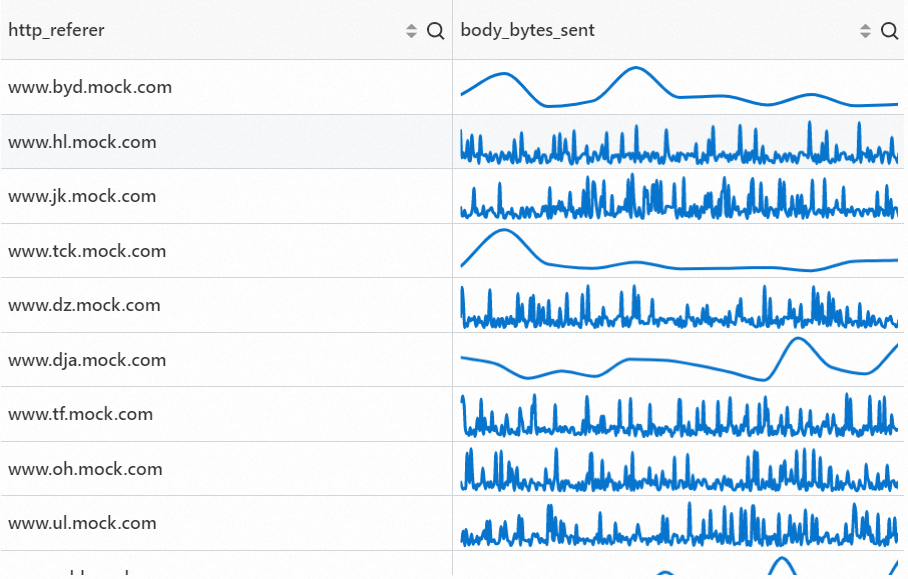Sort the body_bytes_sent column
908x579 pixels.
[x=865, y=31]
